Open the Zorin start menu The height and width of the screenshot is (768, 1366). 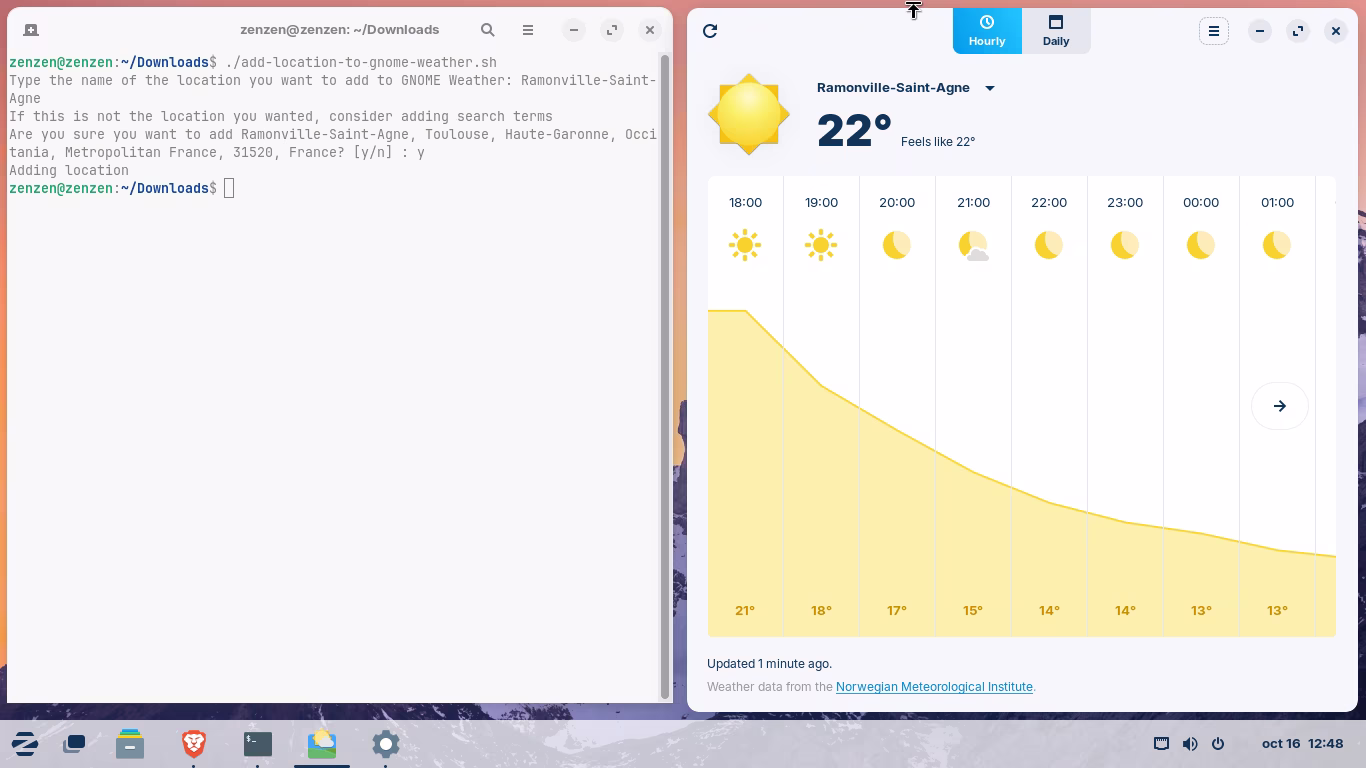tap(25, 744)
